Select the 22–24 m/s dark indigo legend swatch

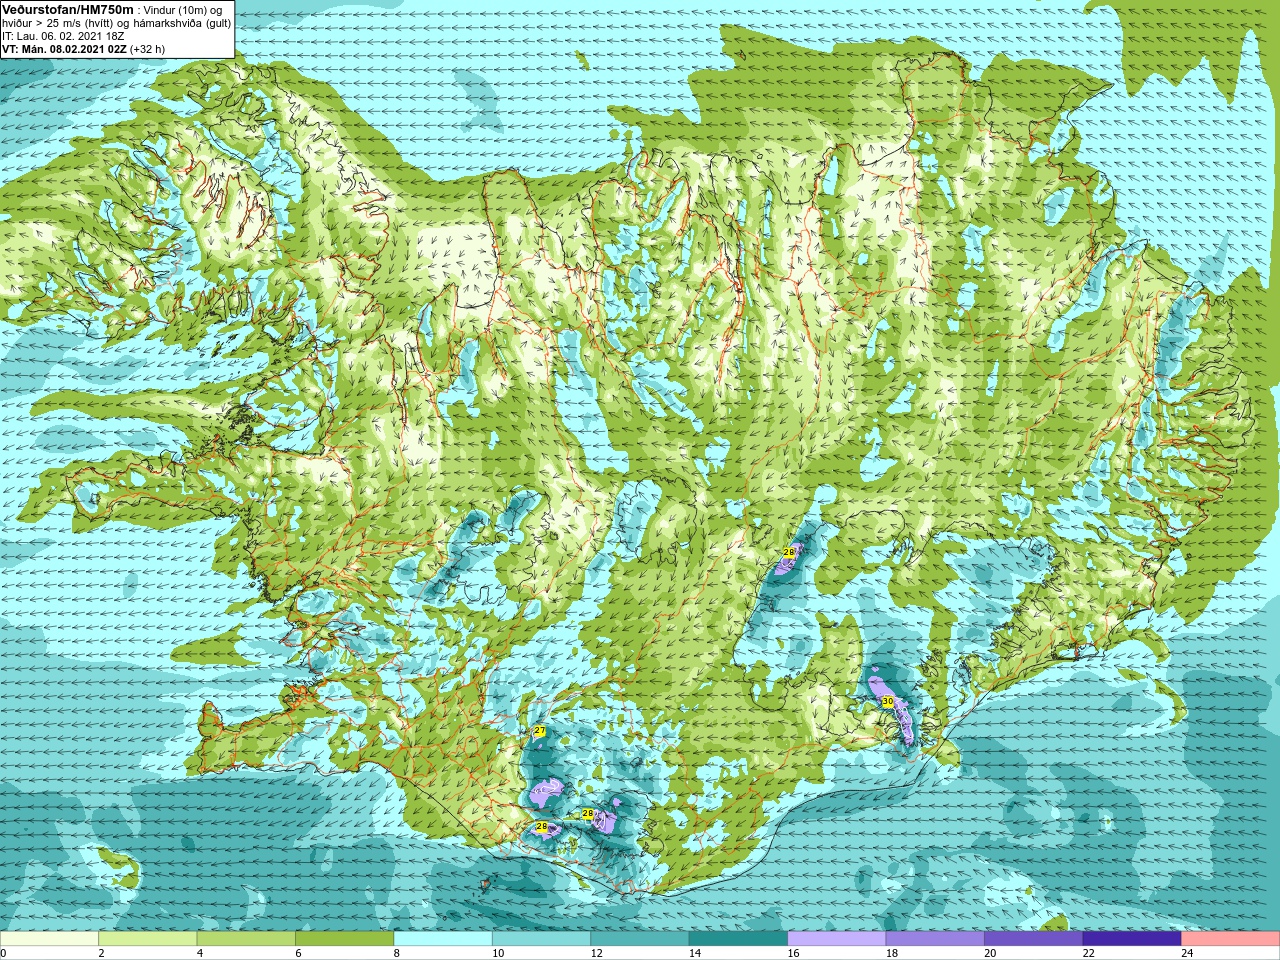click(1132, 939)
